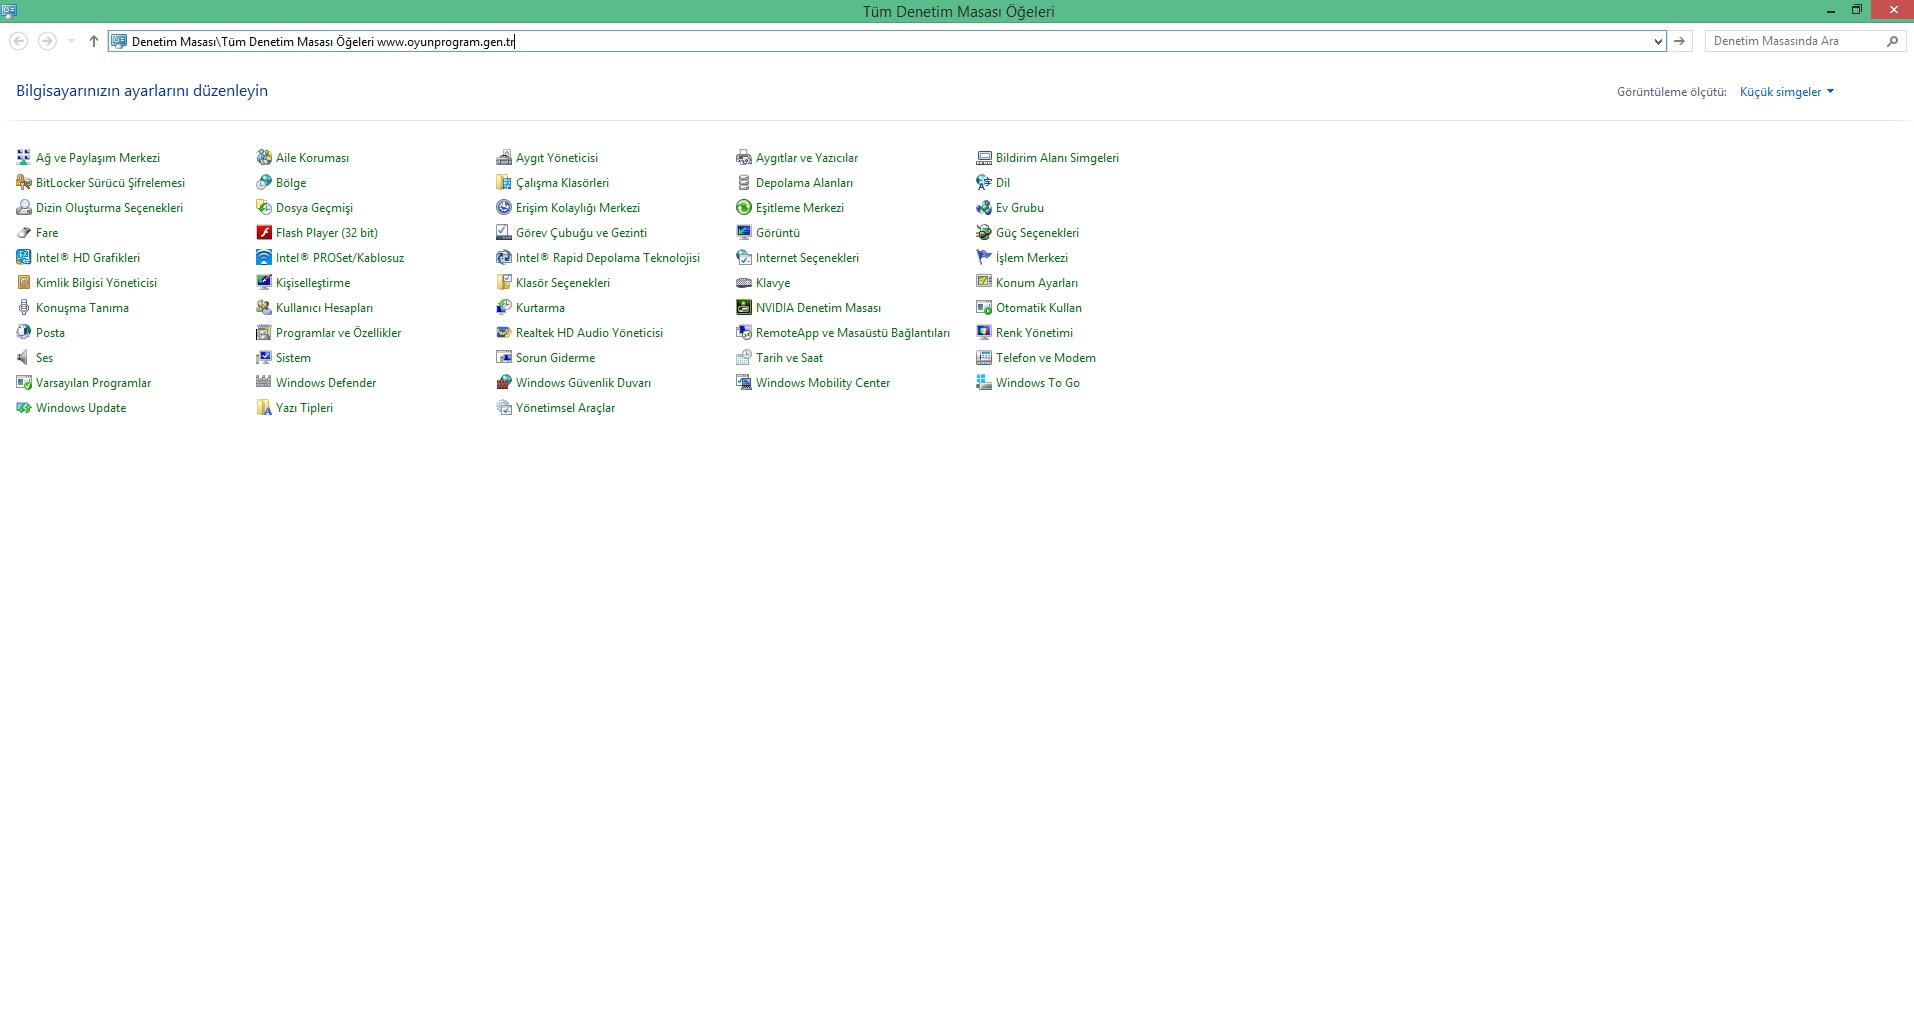
Task: Open the Küçük simgeler view dropdown
Action: tap(1787, 92)
